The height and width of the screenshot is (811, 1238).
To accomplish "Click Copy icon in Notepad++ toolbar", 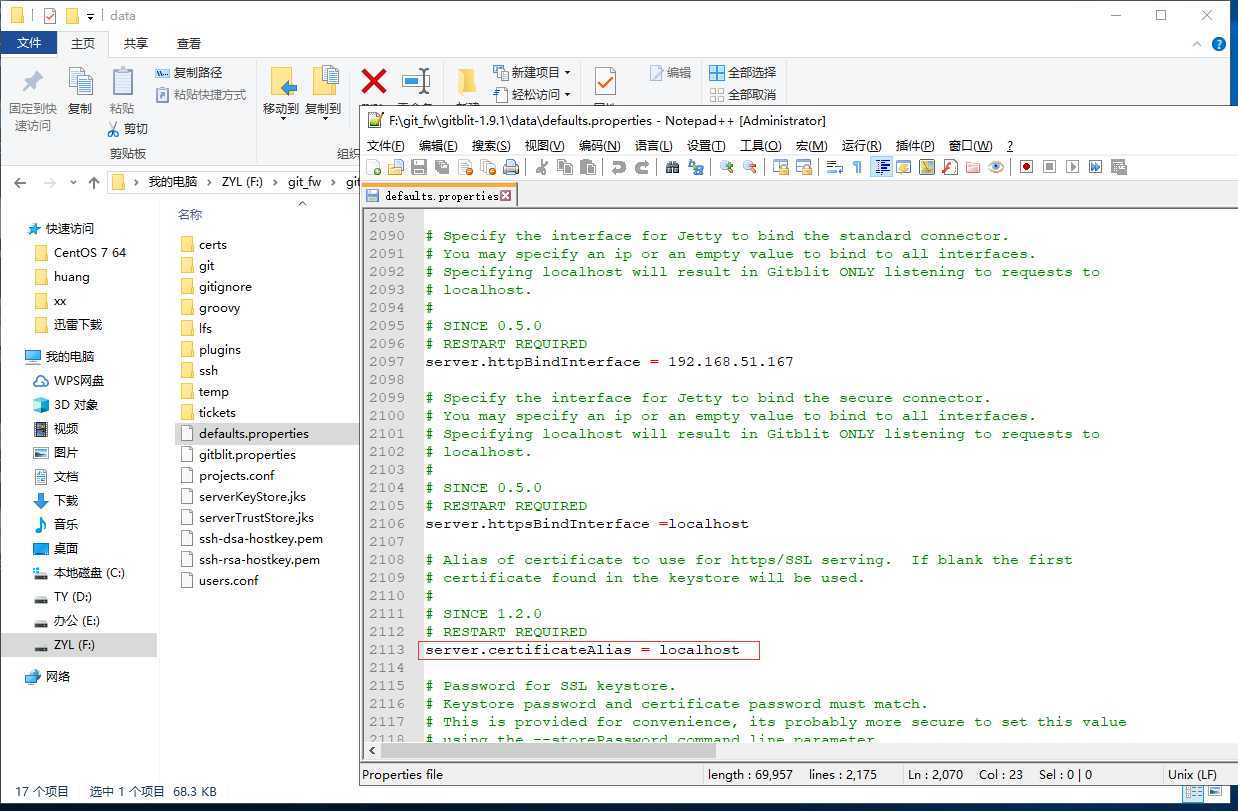I will point(565,167).
